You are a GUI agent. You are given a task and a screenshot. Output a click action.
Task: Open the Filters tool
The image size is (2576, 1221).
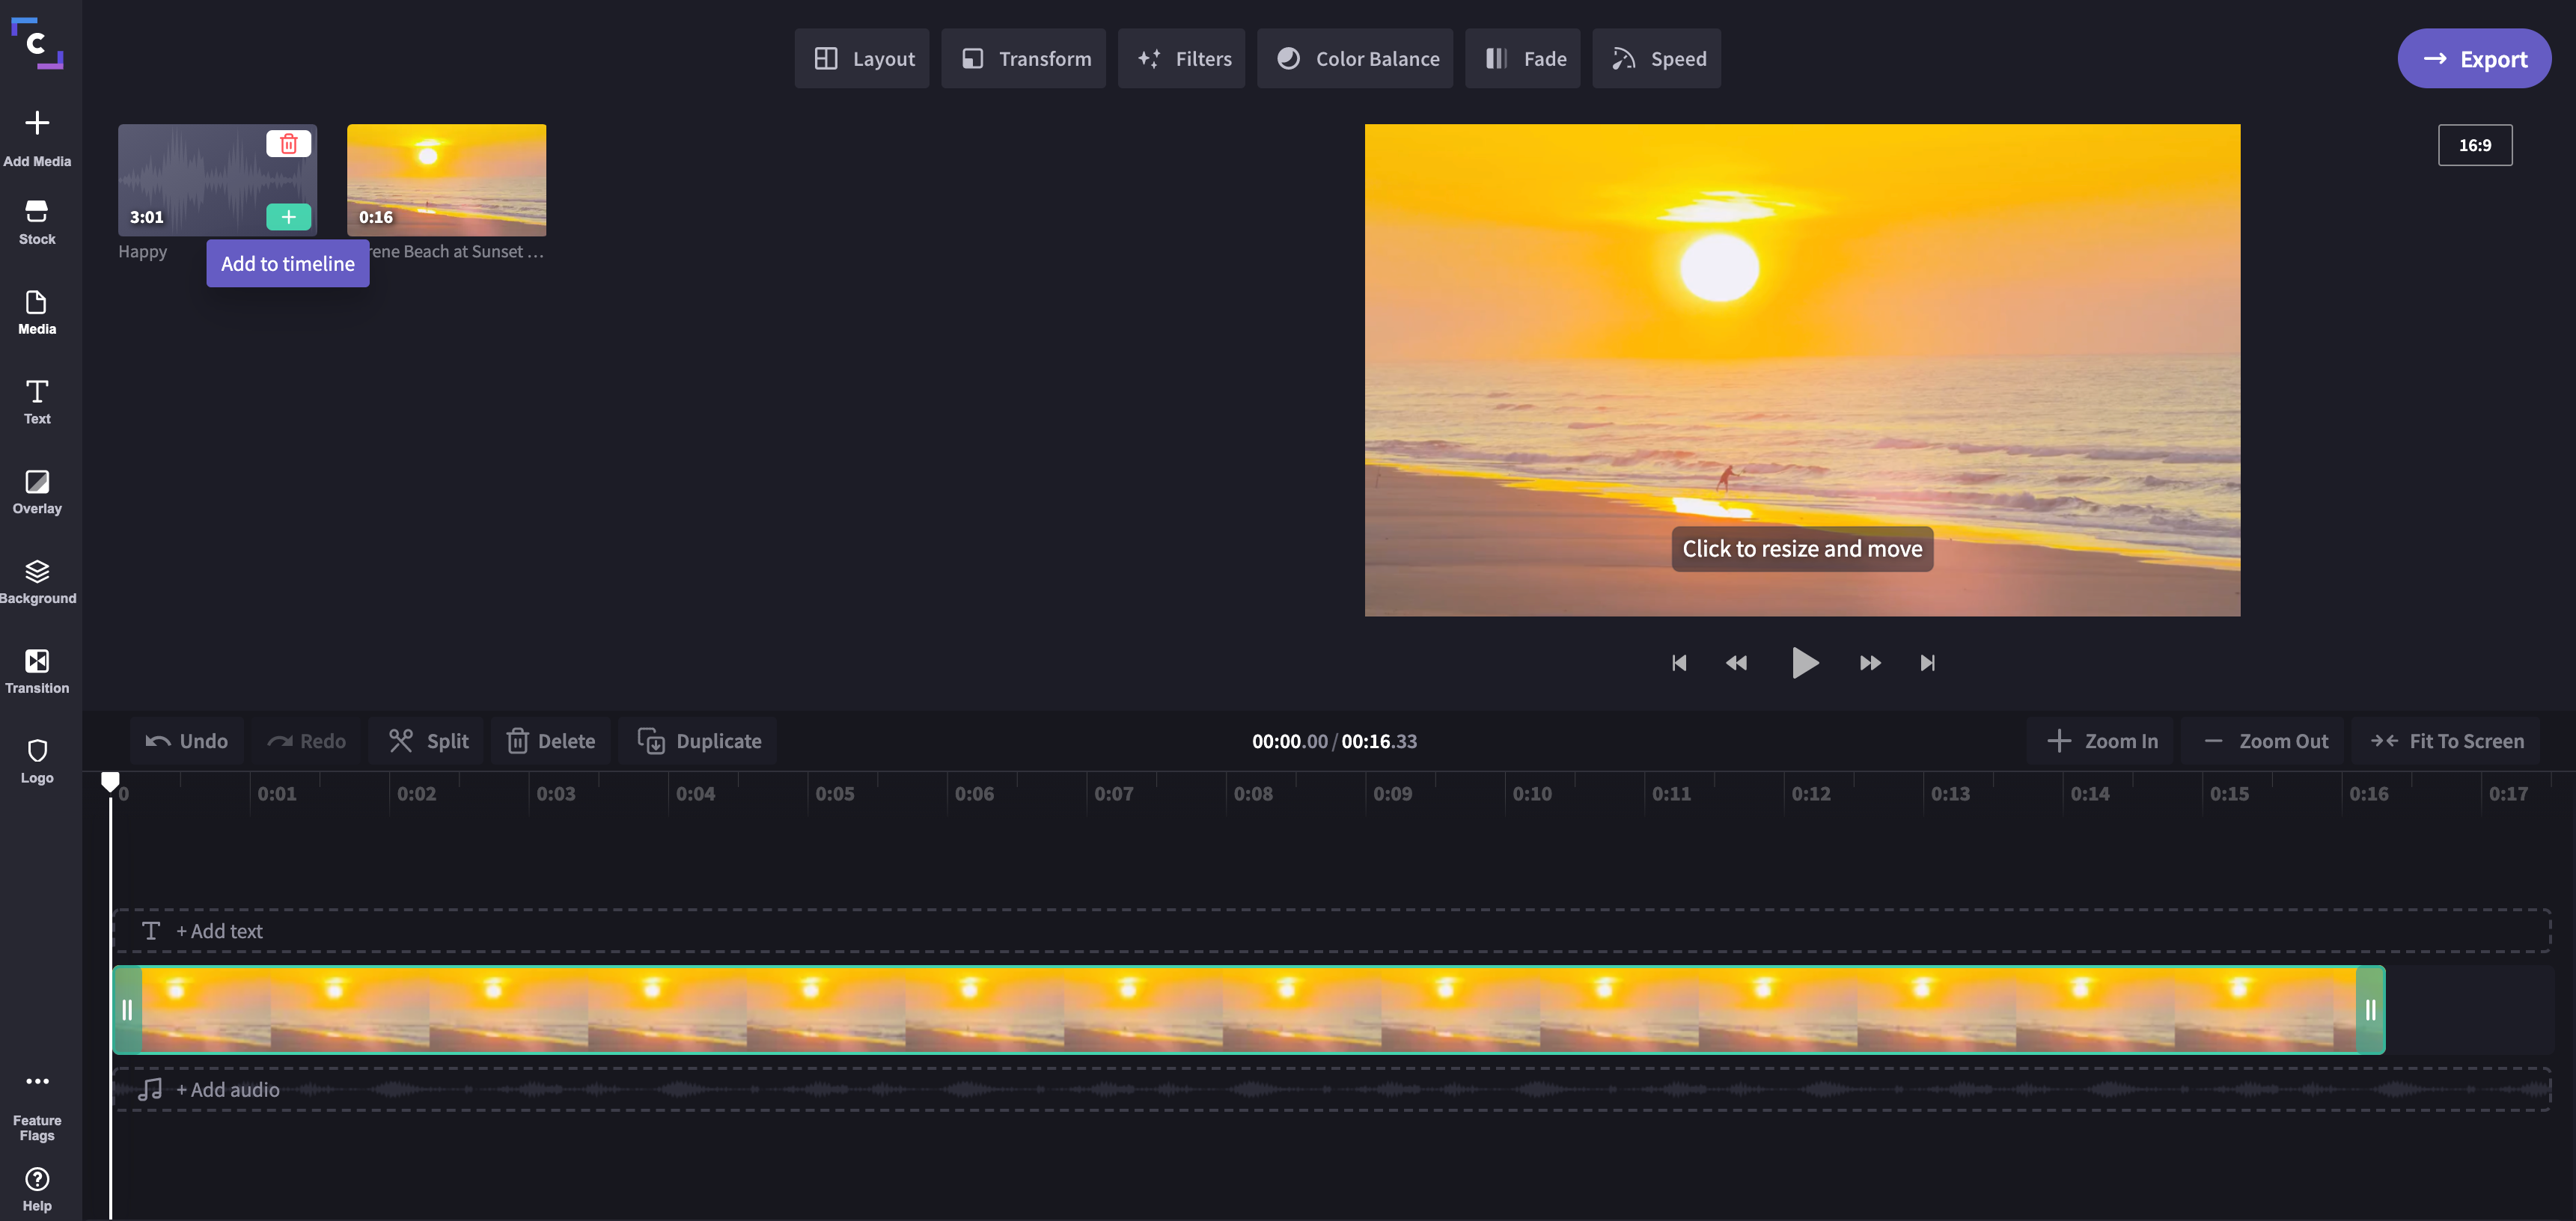1182,59
